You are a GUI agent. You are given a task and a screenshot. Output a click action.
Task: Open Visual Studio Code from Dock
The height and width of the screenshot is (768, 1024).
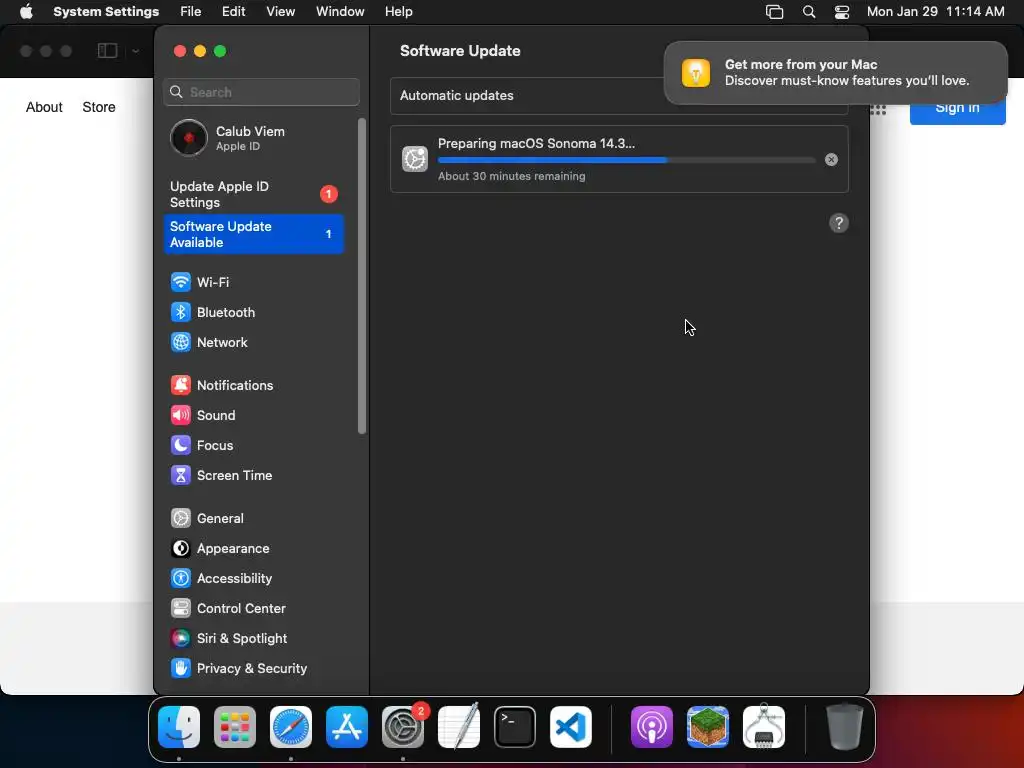pos(571,727)
